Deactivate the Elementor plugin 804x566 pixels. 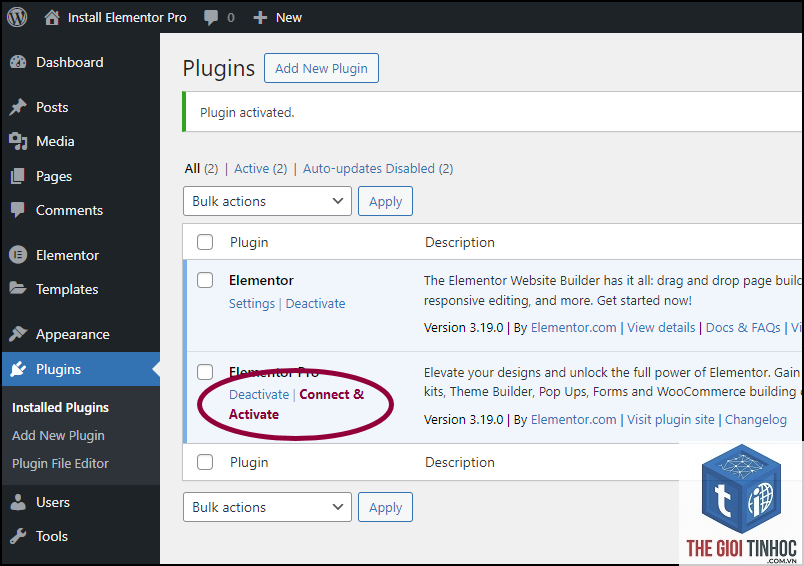[x=315, y=304]
